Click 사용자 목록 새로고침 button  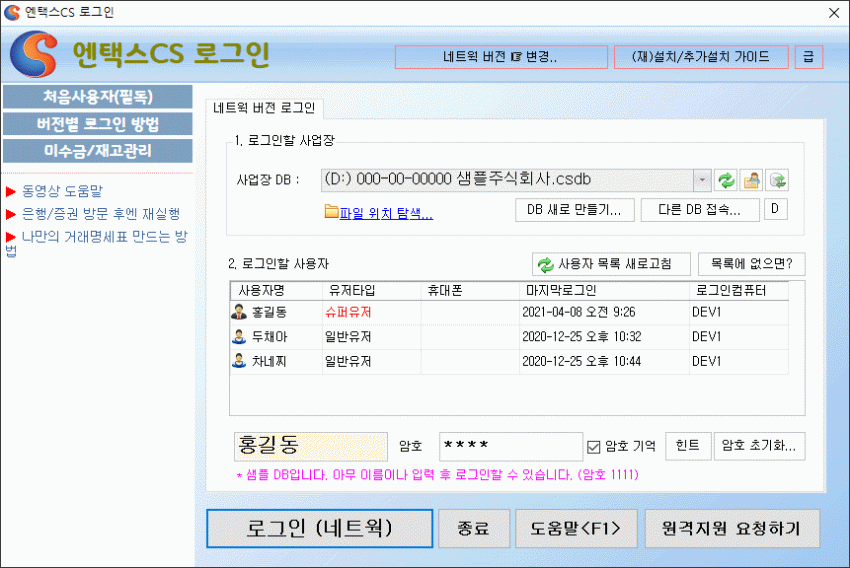[x=611, y=264]
